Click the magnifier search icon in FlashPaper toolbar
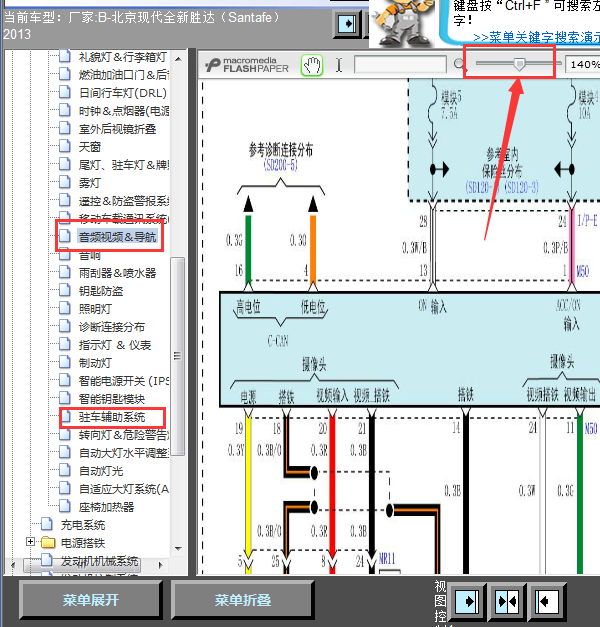Viewport: 600px width, 627px height. (459, 64)
